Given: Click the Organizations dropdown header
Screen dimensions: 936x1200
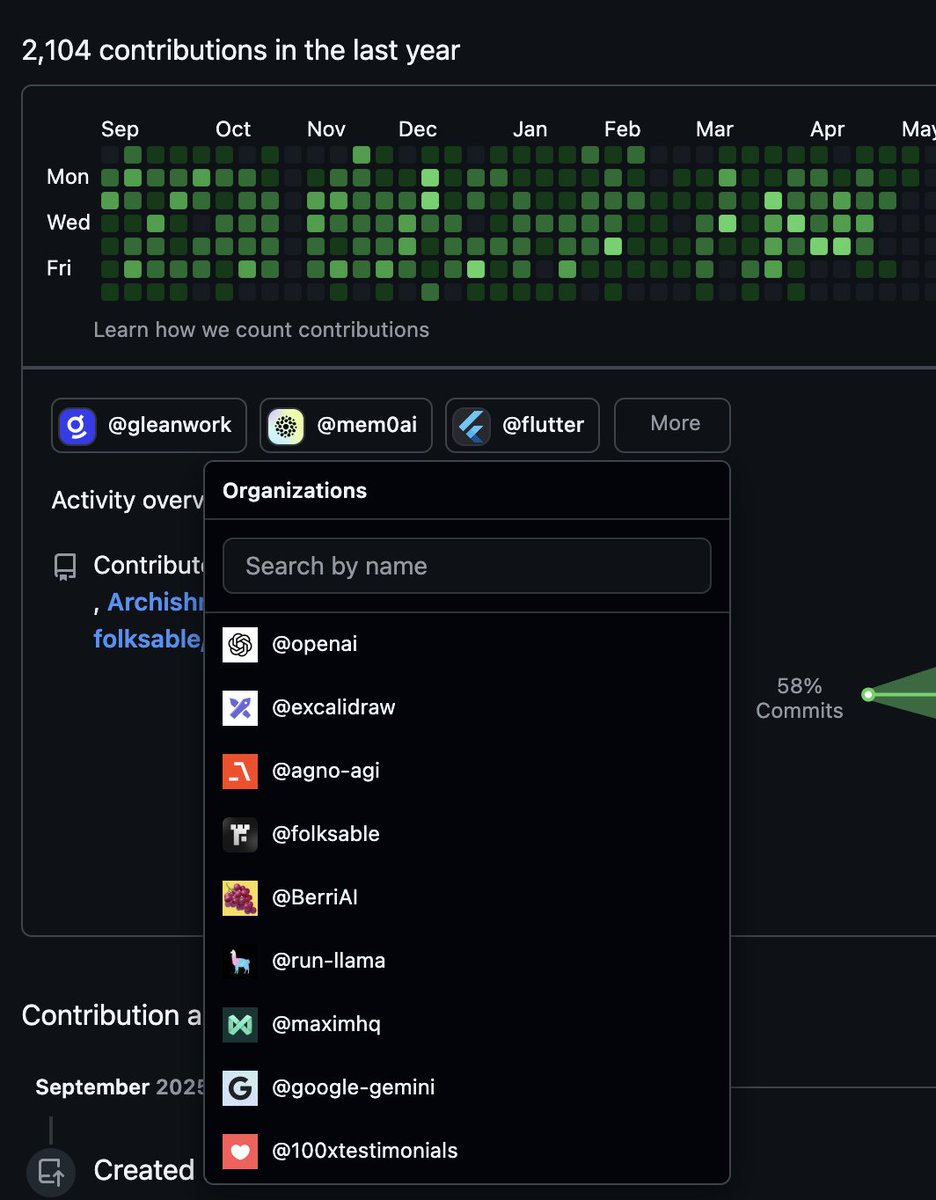Looking at the screenshot, I should pyautogui.click(x=294, y=491).
